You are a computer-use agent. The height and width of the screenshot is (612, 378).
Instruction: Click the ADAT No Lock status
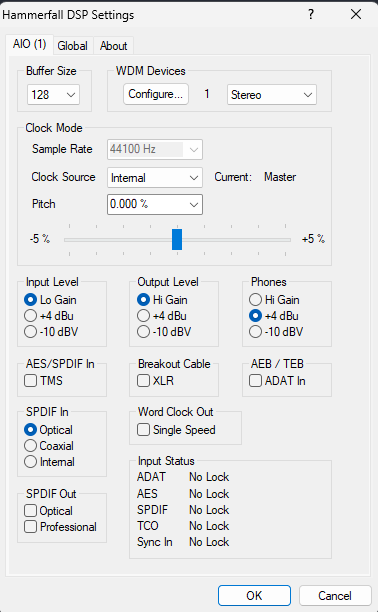coord(209,477)
